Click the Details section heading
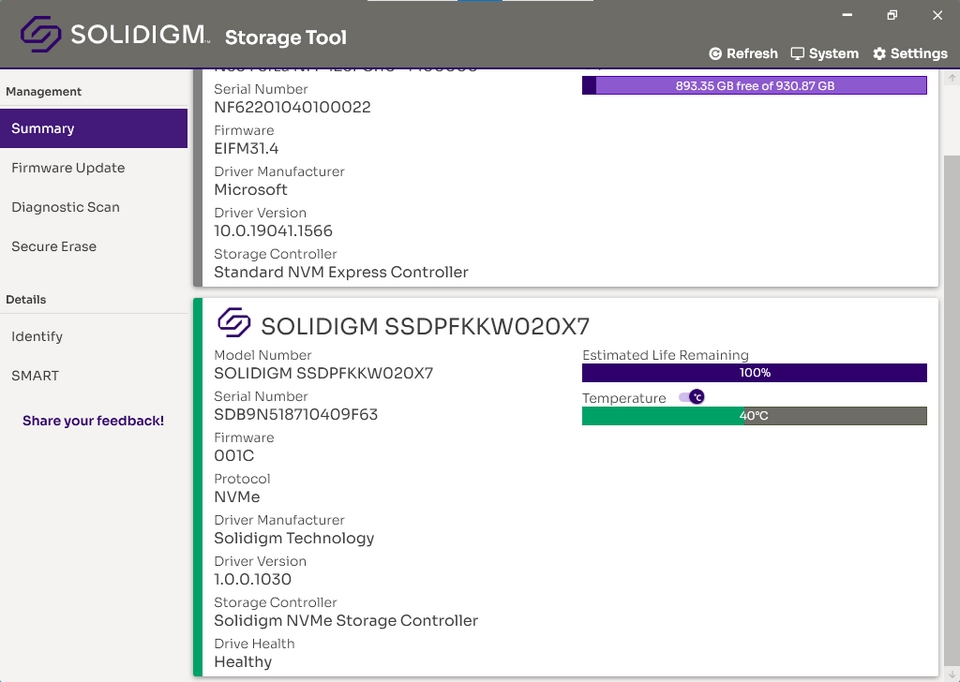The image size is (960, 682). 26,300
